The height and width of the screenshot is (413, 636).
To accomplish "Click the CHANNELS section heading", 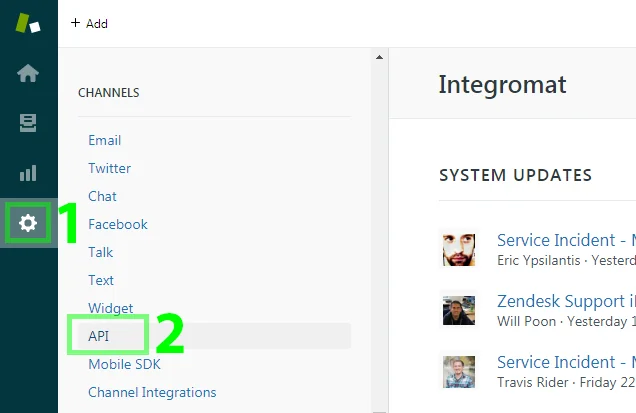I will tap(109, 93).
